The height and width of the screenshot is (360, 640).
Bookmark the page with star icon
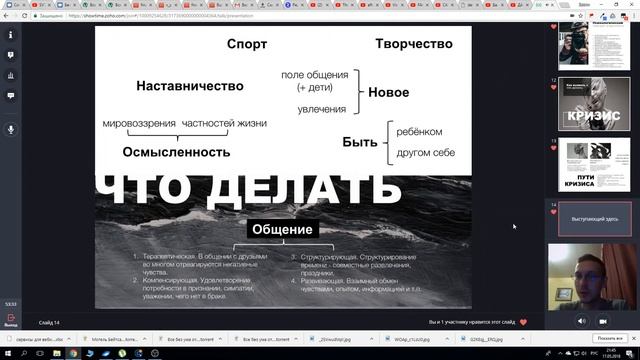[580, 16]
